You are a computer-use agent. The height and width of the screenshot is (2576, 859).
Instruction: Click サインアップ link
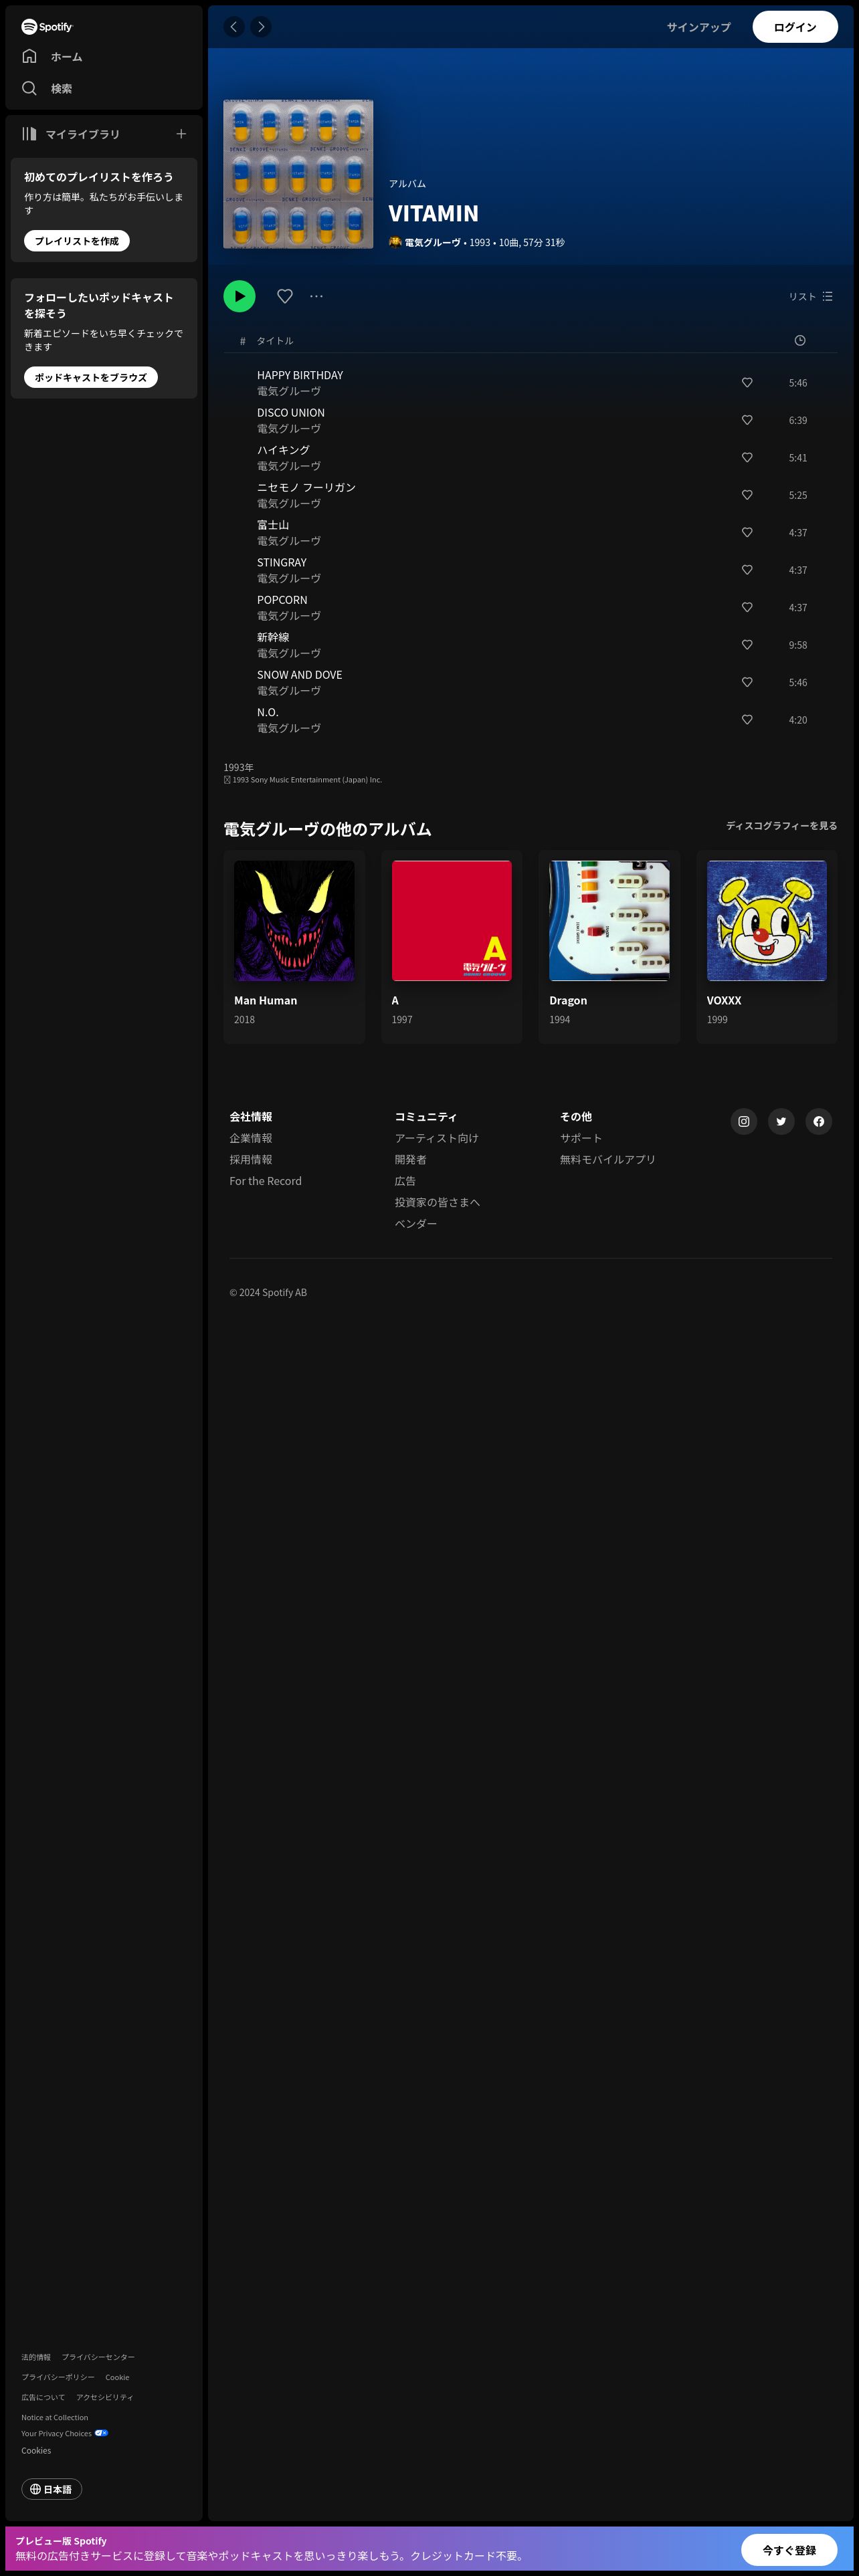coord(699,27)
